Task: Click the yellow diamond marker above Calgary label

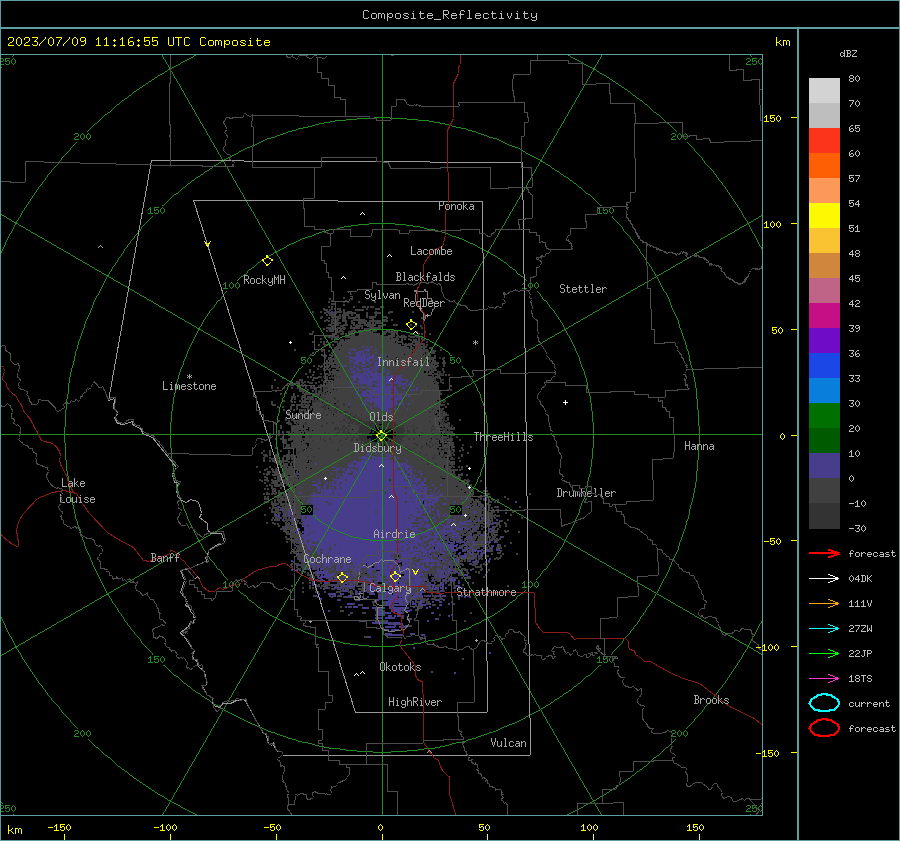Action: [x=395, y=576]
